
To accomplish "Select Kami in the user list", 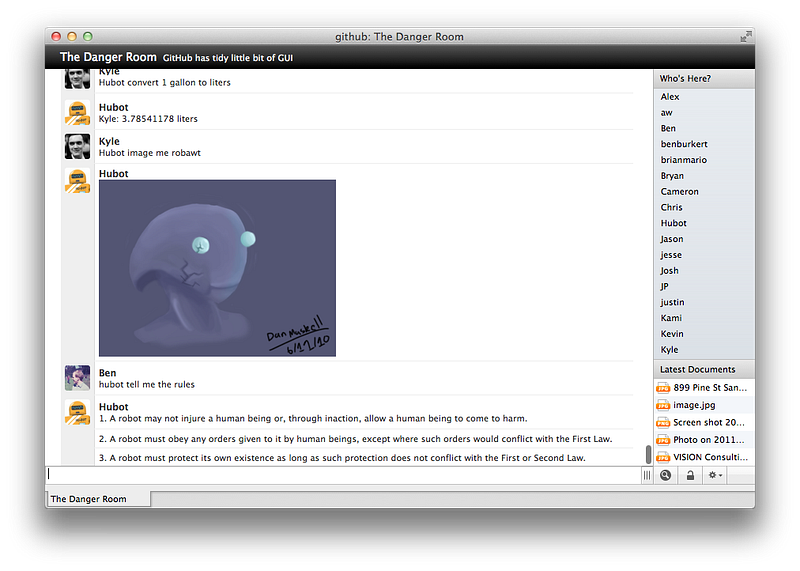I will click(704, 318).
